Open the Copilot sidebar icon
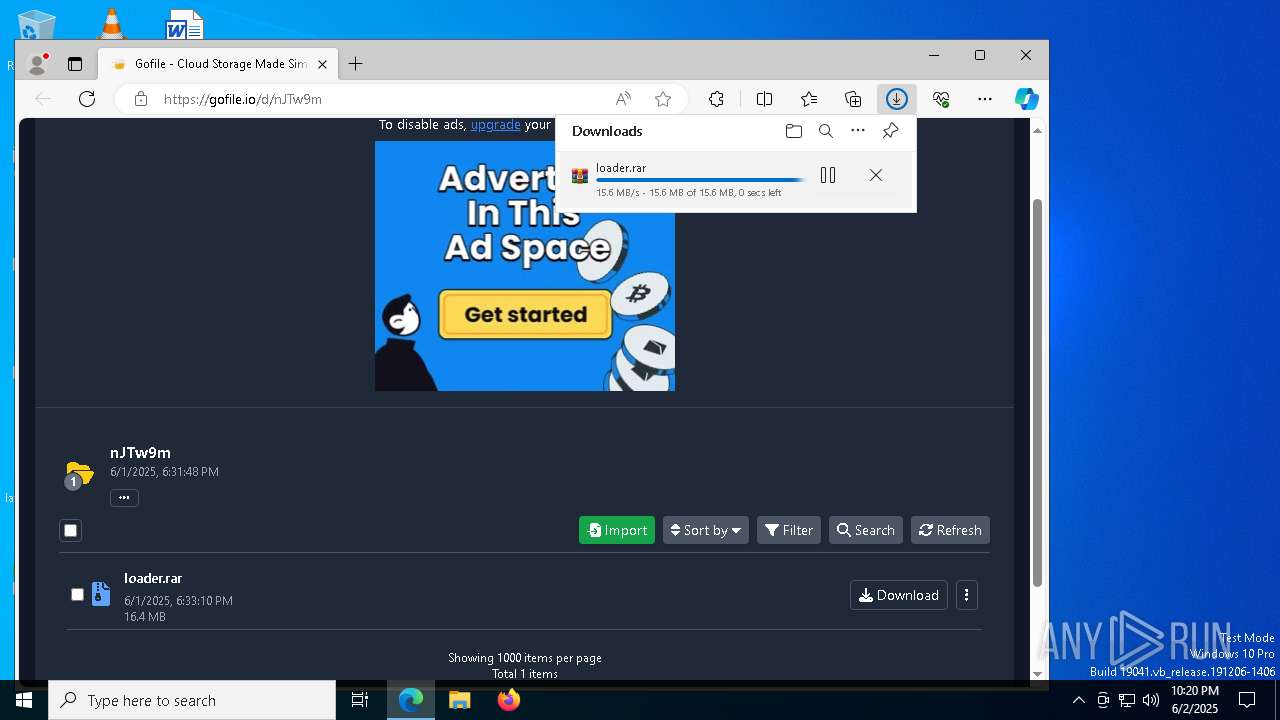This screenshot has height=720, width=1280. (x=1026, y=99)
